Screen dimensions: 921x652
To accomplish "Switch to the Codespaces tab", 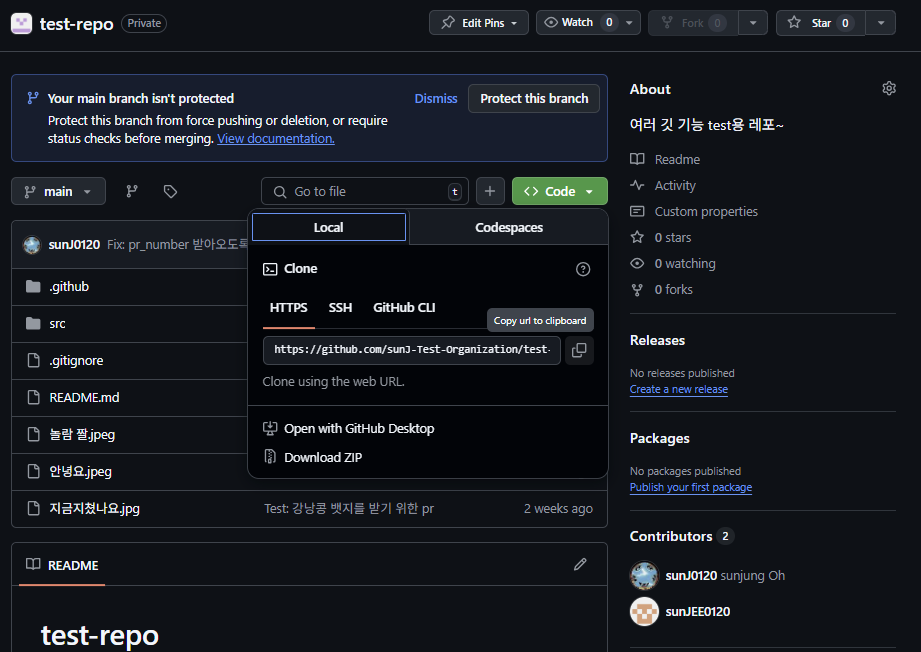I will tap(509, 227).
